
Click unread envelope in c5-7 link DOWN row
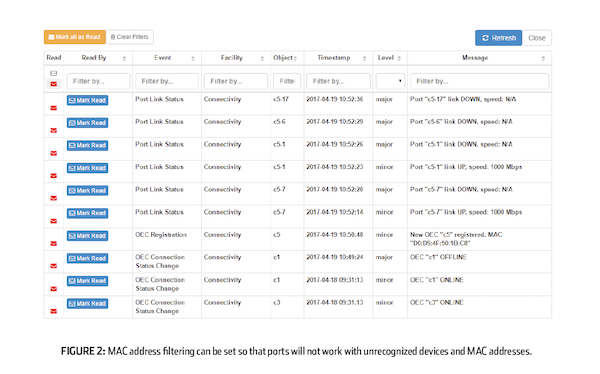point(54,198)
